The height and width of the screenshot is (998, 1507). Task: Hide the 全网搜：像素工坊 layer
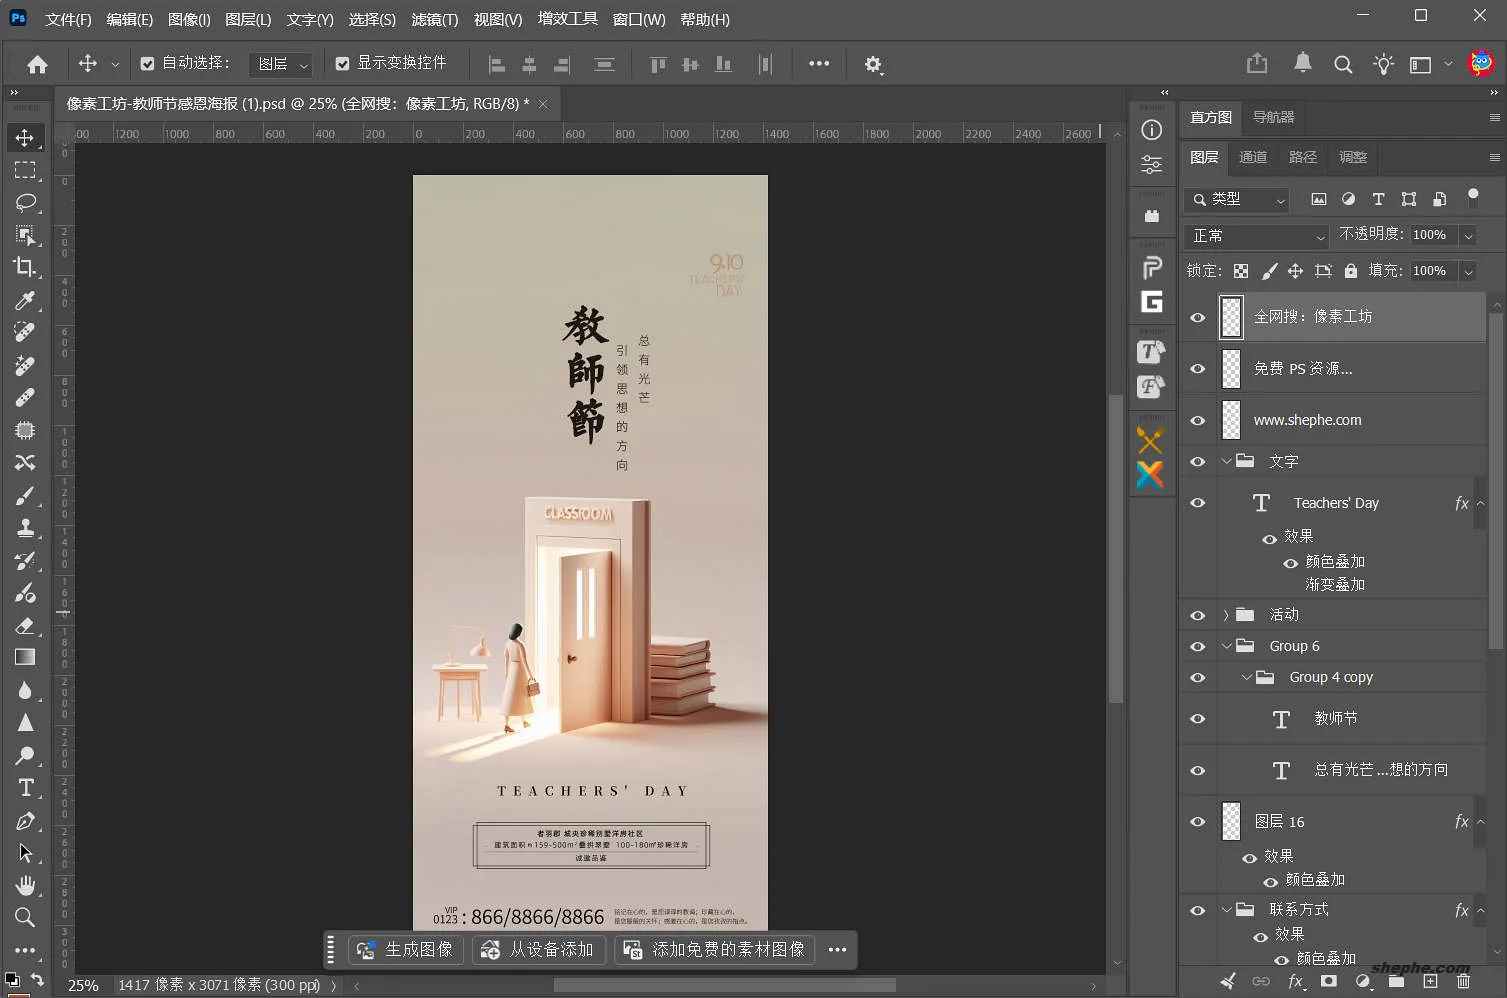(1198, 317)
